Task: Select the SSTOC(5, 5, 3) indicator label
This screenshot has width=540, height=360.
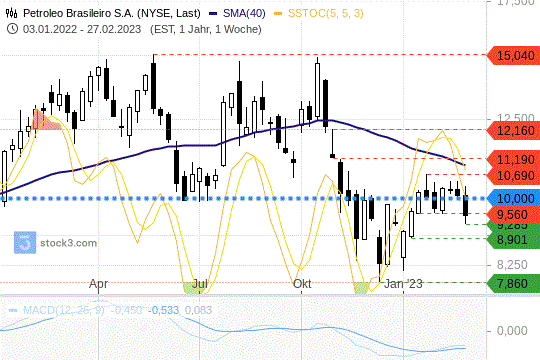Action: (x=326, y=13)
